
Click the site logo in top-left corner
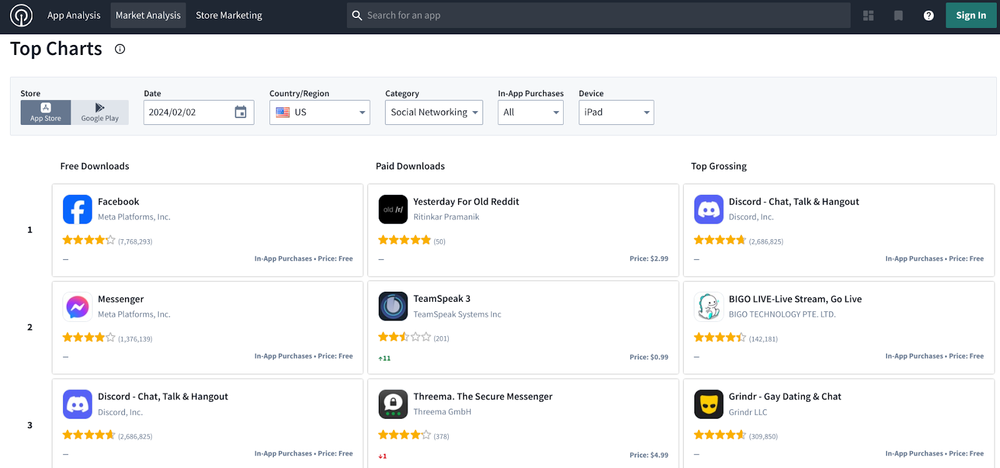pyautogui.click(x=20, y=16)
